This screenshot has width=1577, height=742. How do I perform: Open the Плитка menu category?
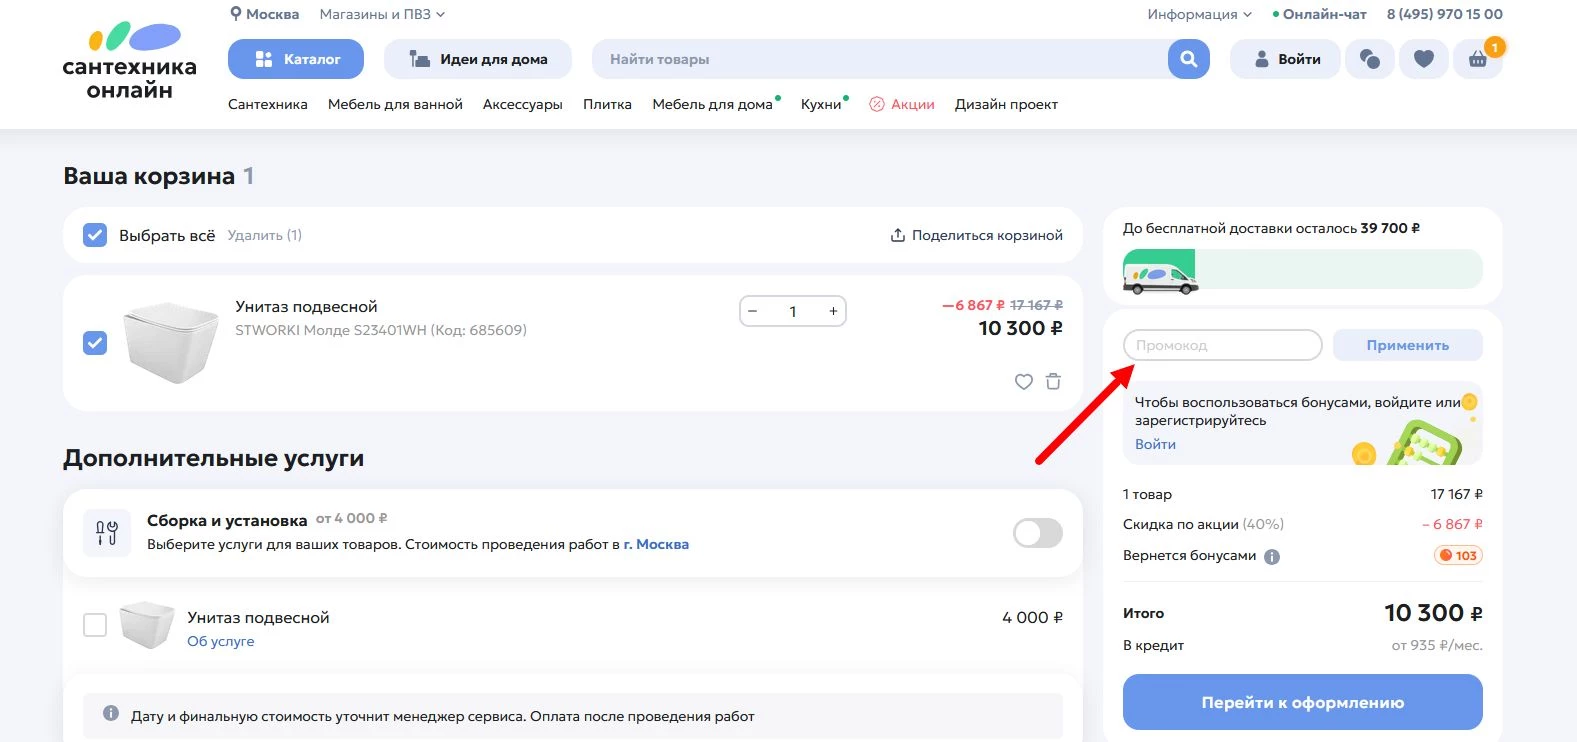607,104
